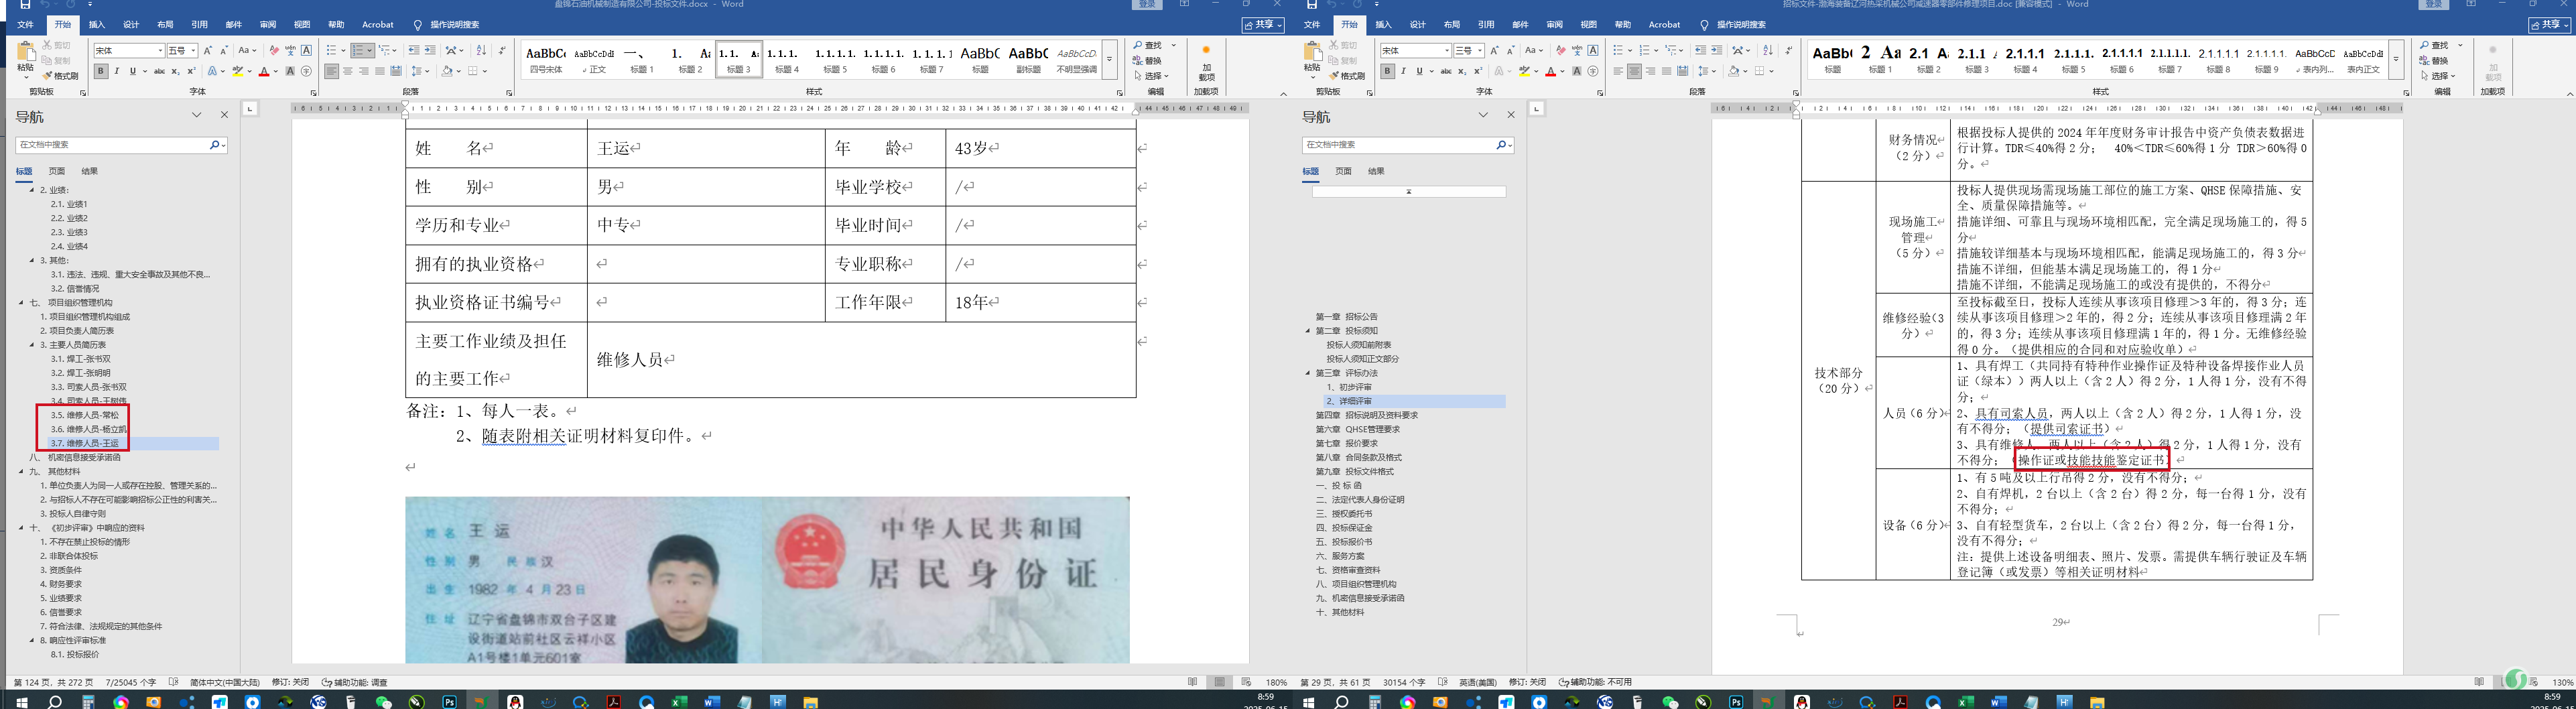
Task: Open phonetic guide in the 投标文件 window
Action: (x=290, y=50)
